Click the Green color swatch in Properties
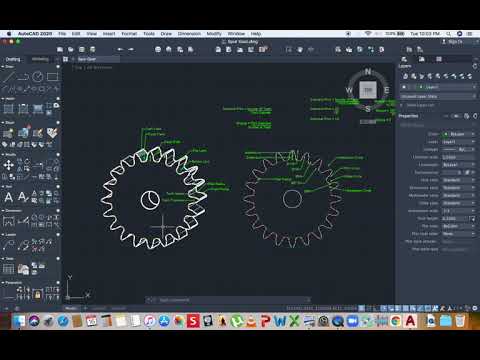 pyautogui.click(x=445, y=134)
